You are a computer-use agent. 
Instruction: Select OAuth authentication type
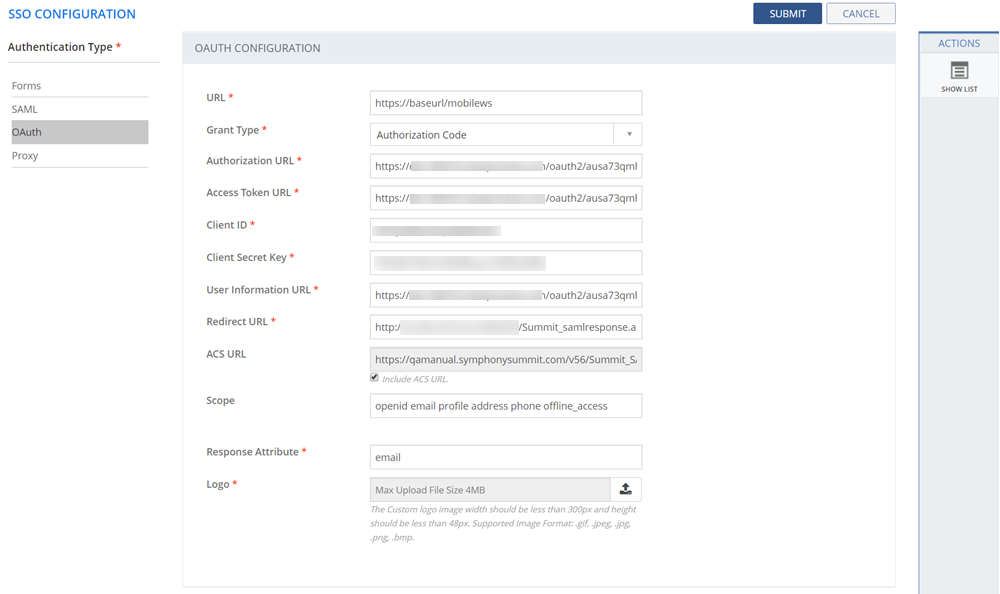(27, 132)
